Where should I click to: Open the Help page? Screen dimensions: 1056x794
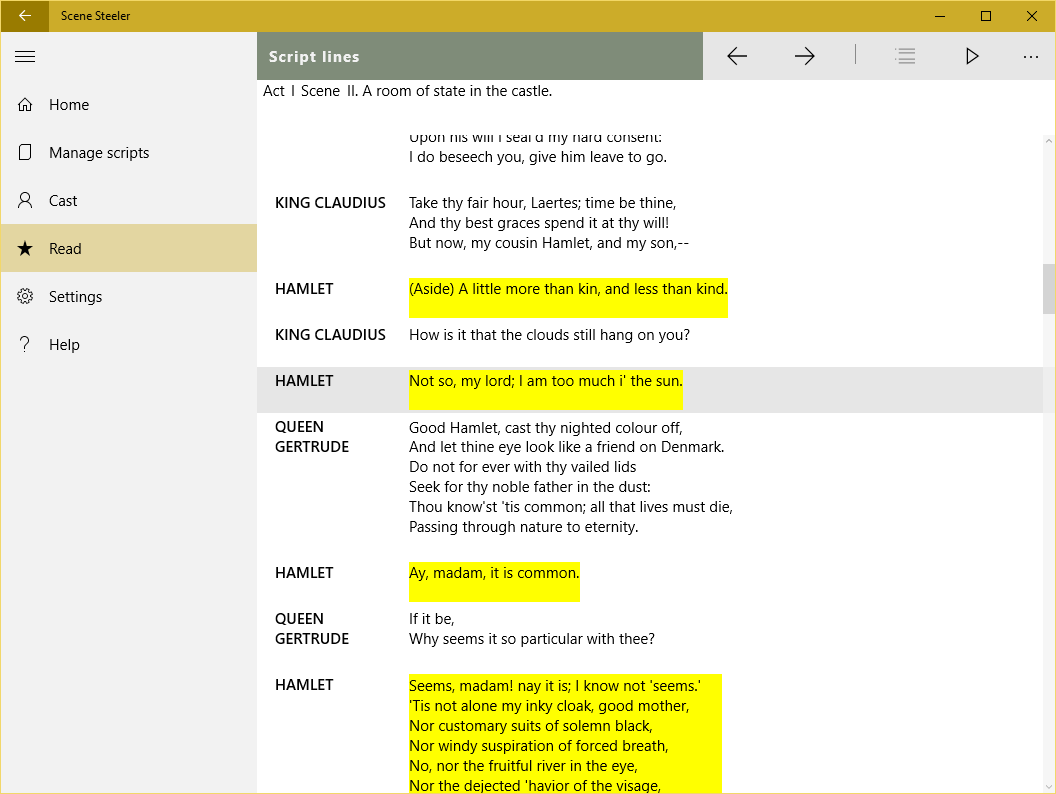click(x=129, y=344)
